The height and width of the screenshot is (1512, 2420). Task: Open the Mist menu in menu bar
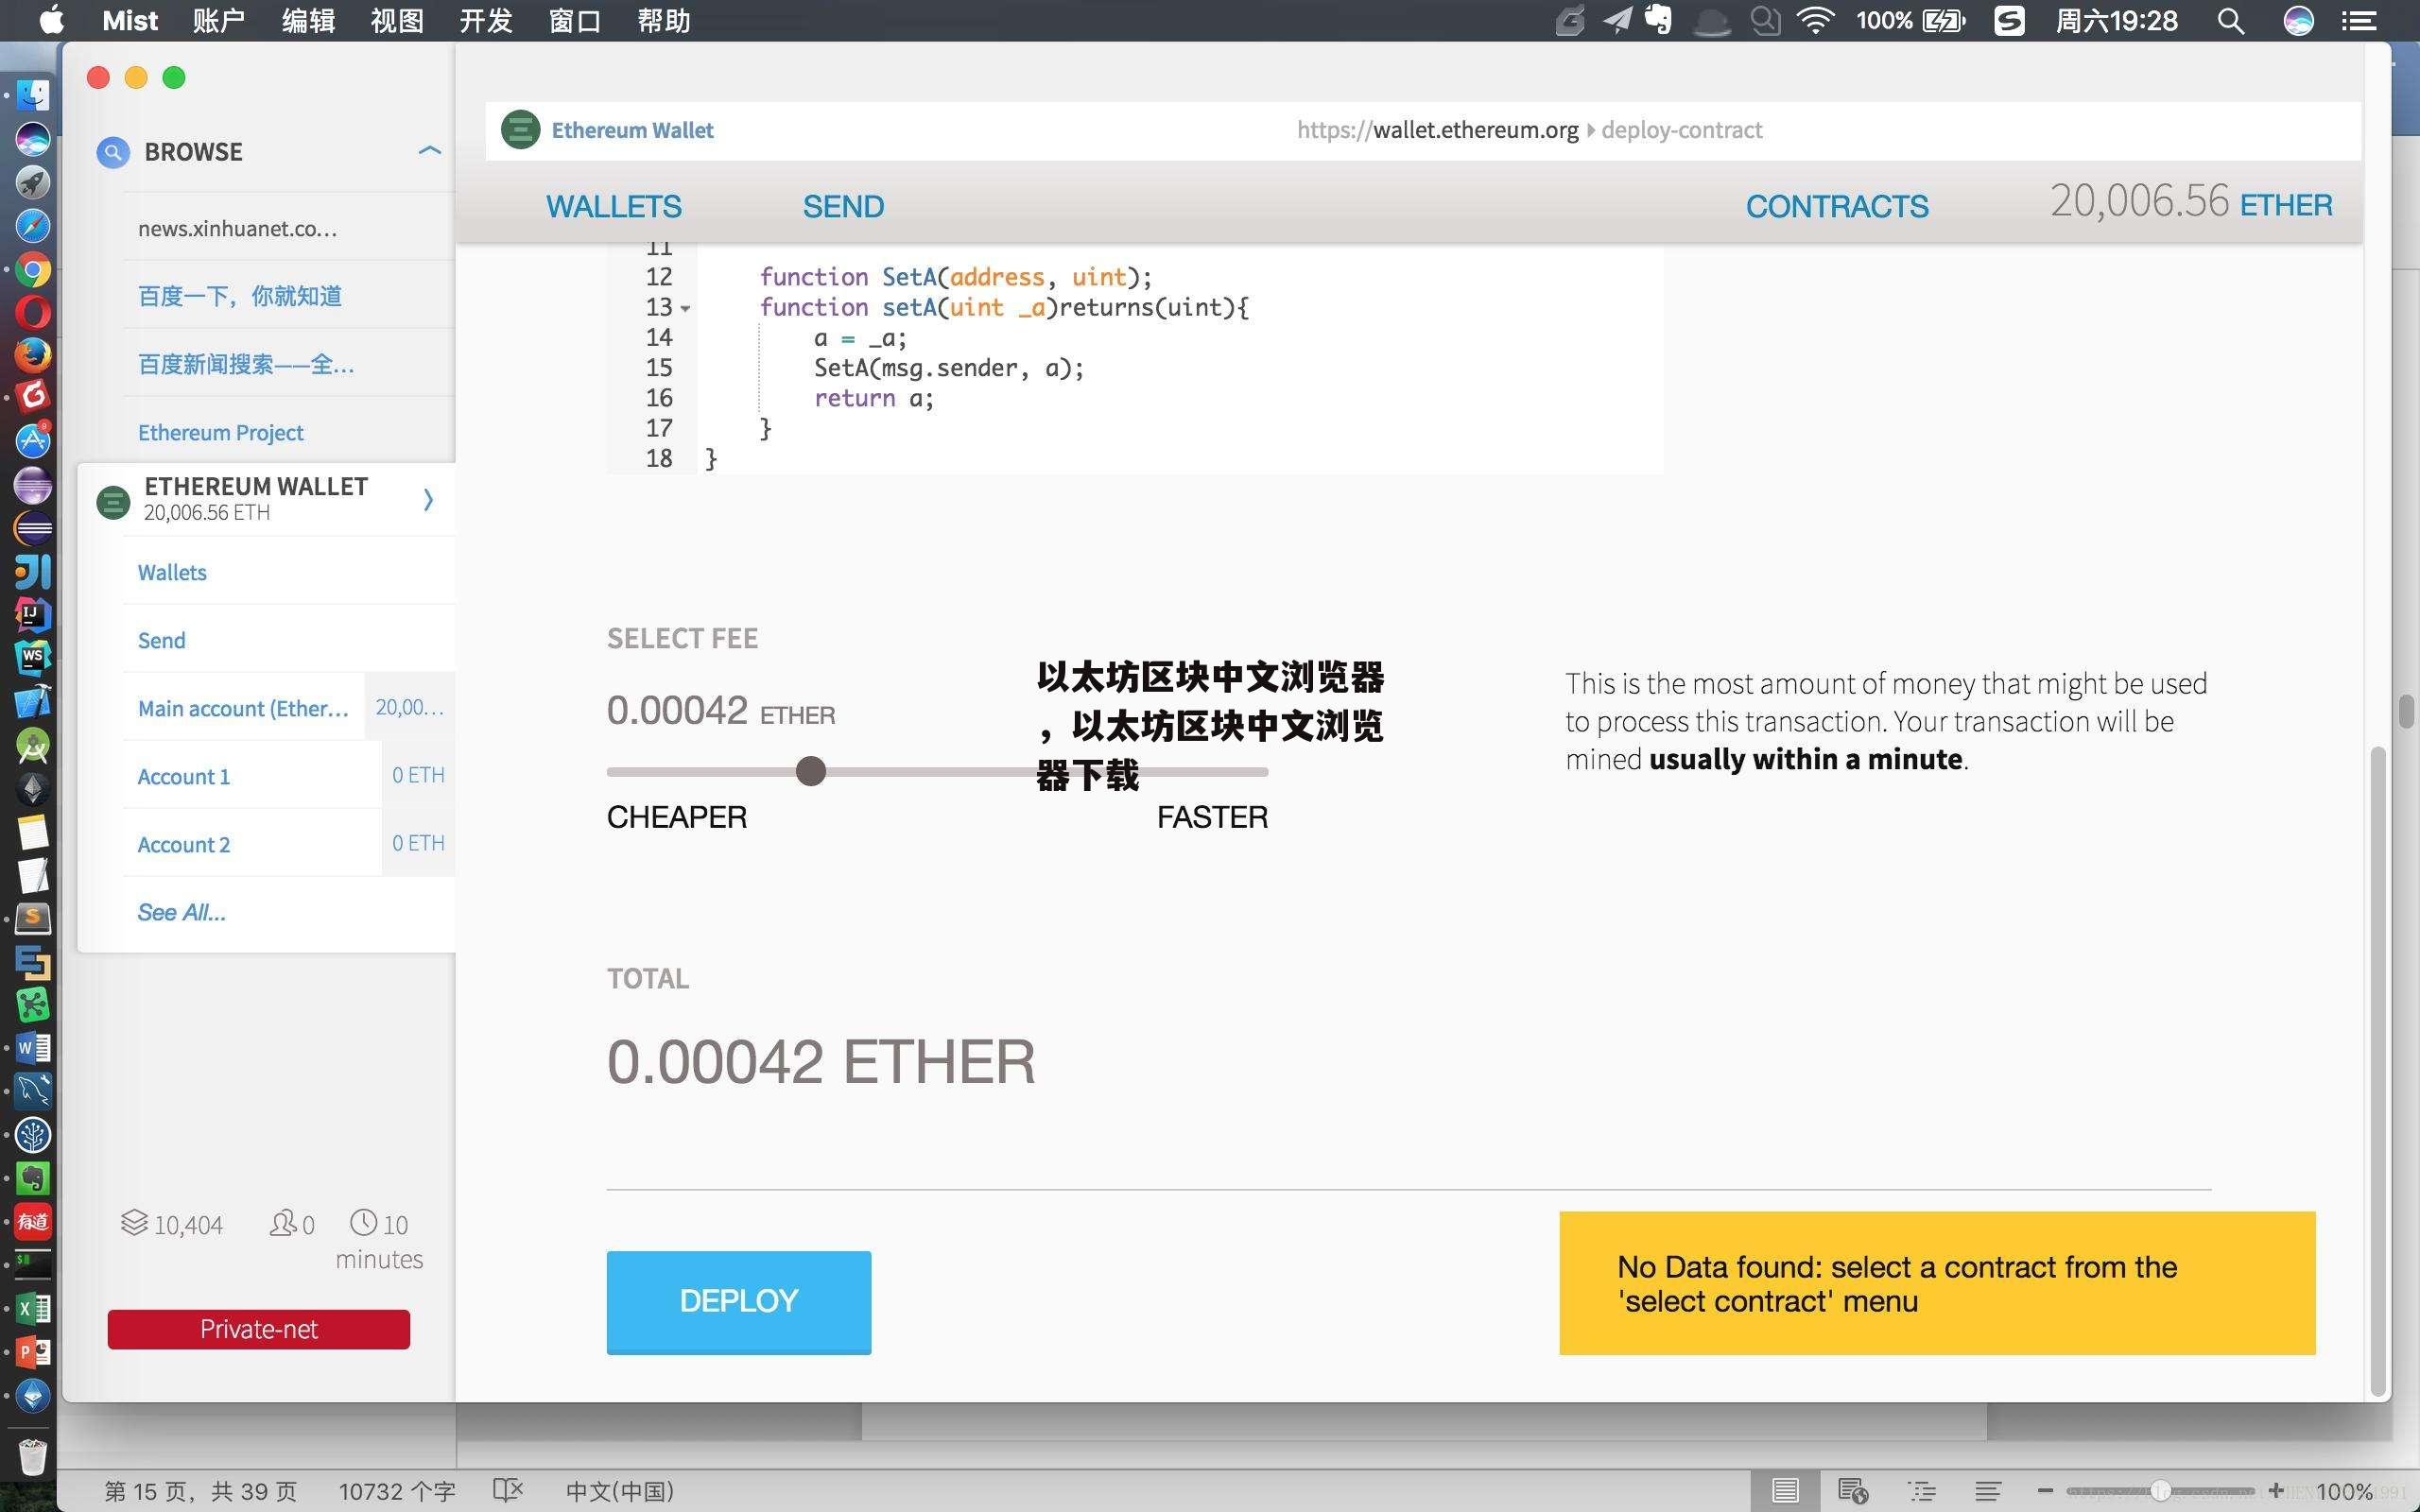(x=130, y=20)
